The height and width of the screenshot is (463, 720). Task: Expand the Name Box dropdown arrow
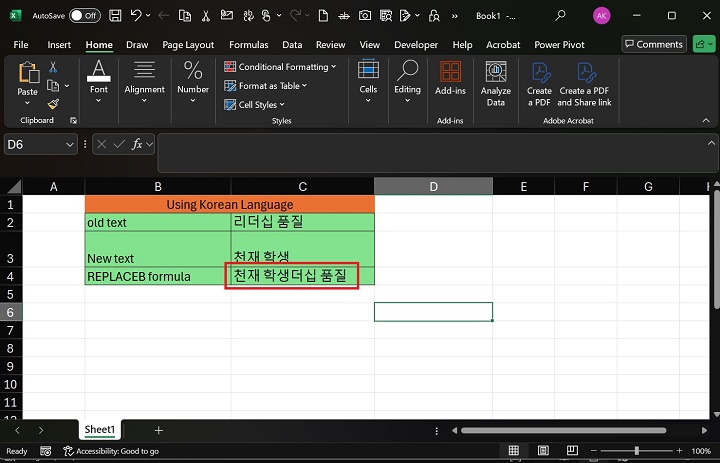click(x=70, y=145)
